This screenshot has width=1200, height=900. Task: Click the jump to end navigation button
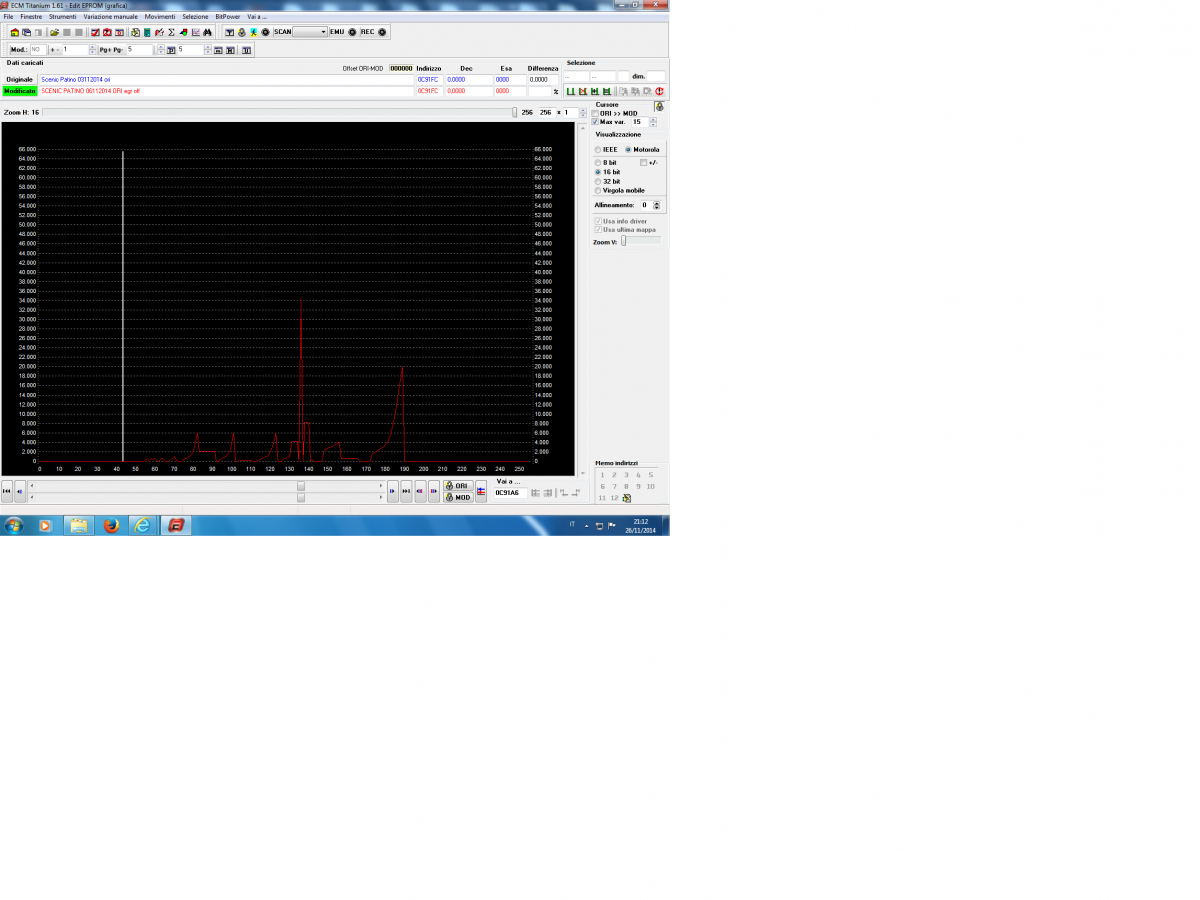(x=406, y=491)
